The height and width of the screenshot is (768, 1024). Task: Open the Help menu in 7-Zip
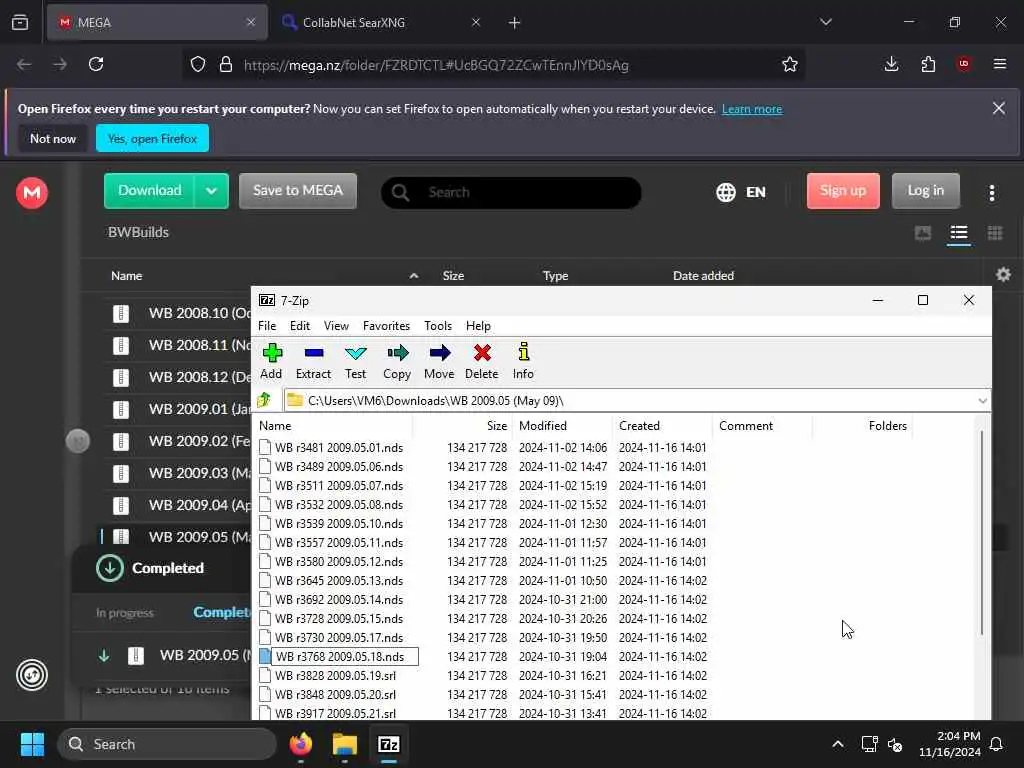[478, 325]
